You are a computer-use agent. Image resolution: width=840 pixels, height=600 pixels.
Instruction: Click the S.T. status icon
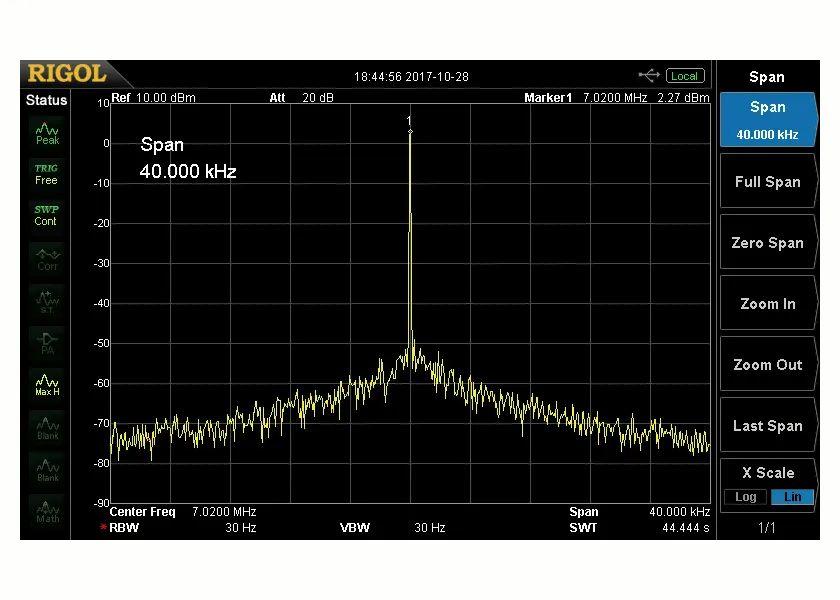pyautogui.click(x=47, y=300)
